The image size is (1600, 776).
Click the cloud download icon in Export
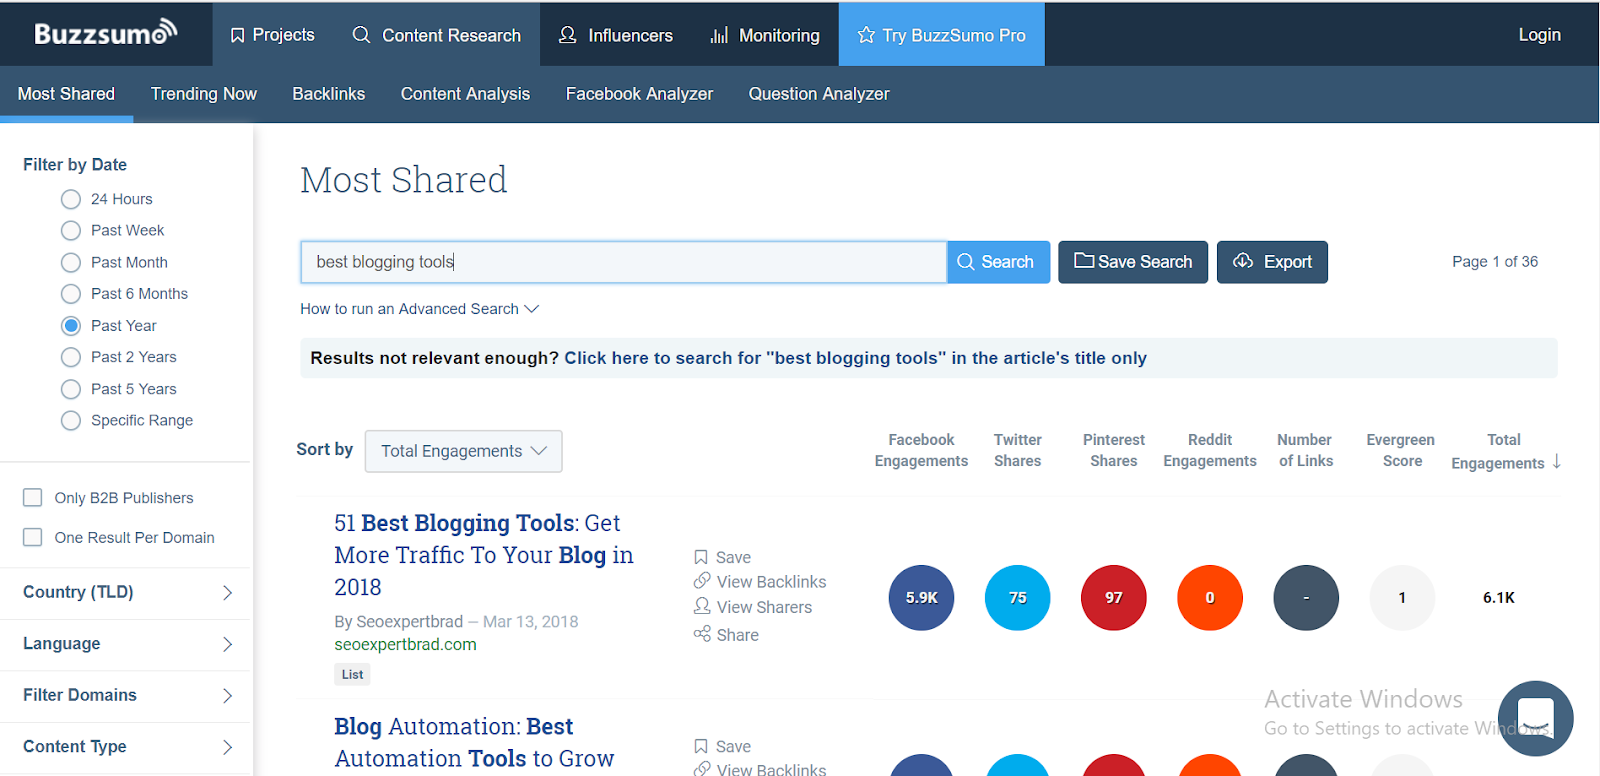[1243, 261]
